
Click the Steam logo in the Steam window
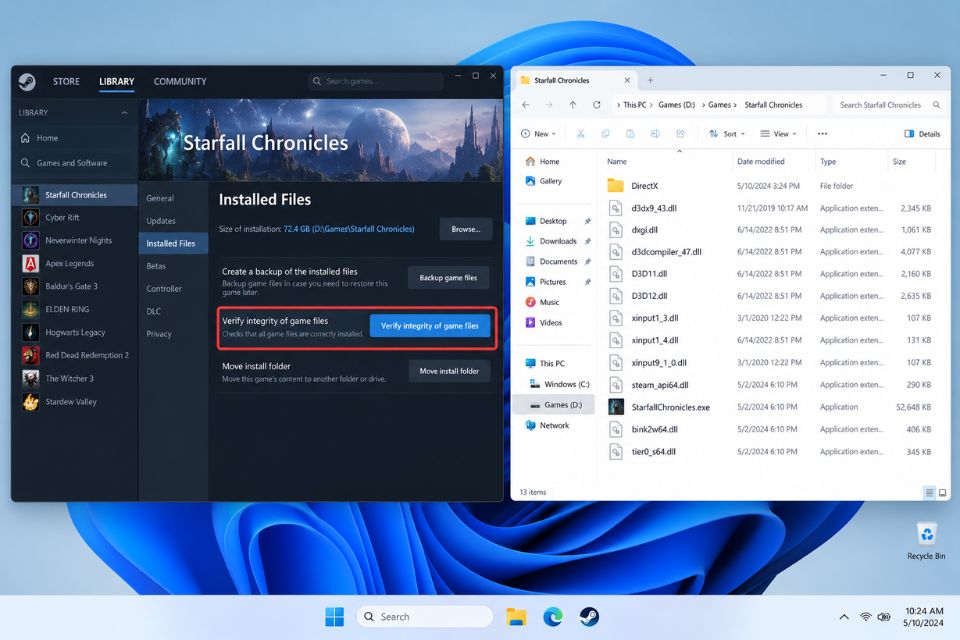[x=27, y=81]
